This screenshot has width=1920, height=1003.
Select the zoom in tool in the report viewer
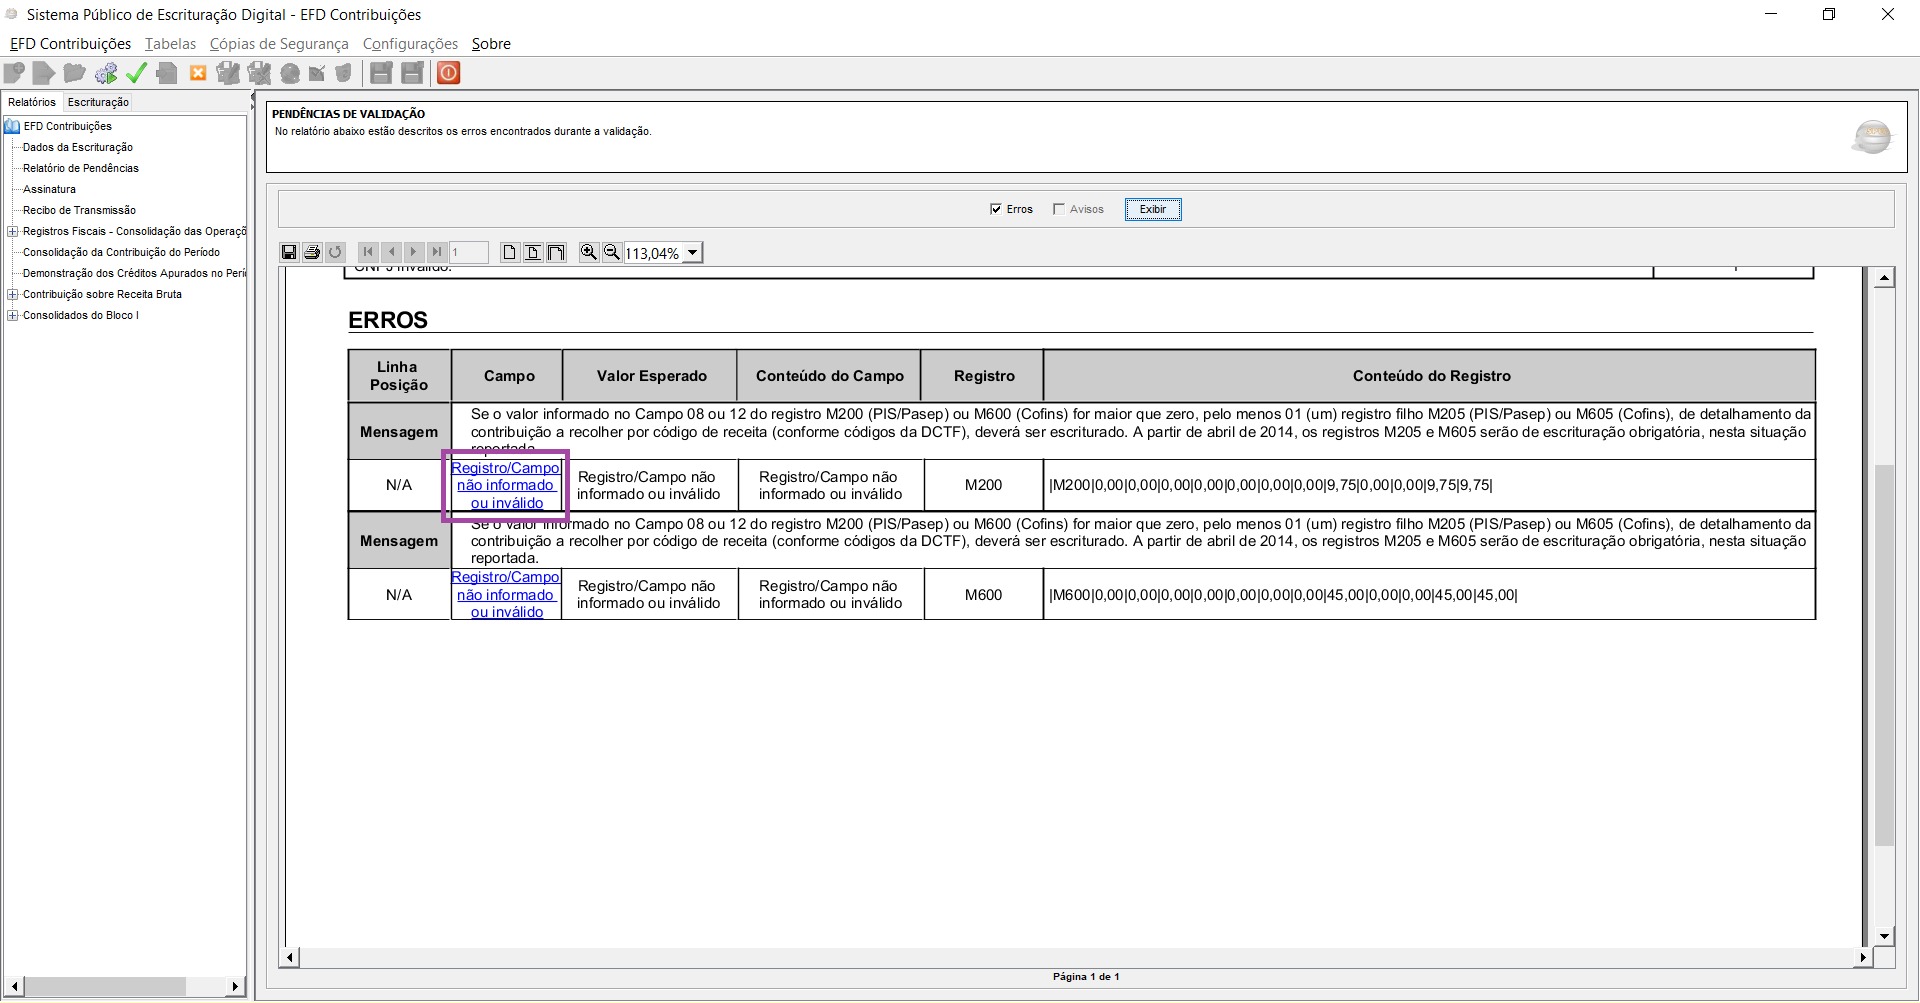(589, 252)
